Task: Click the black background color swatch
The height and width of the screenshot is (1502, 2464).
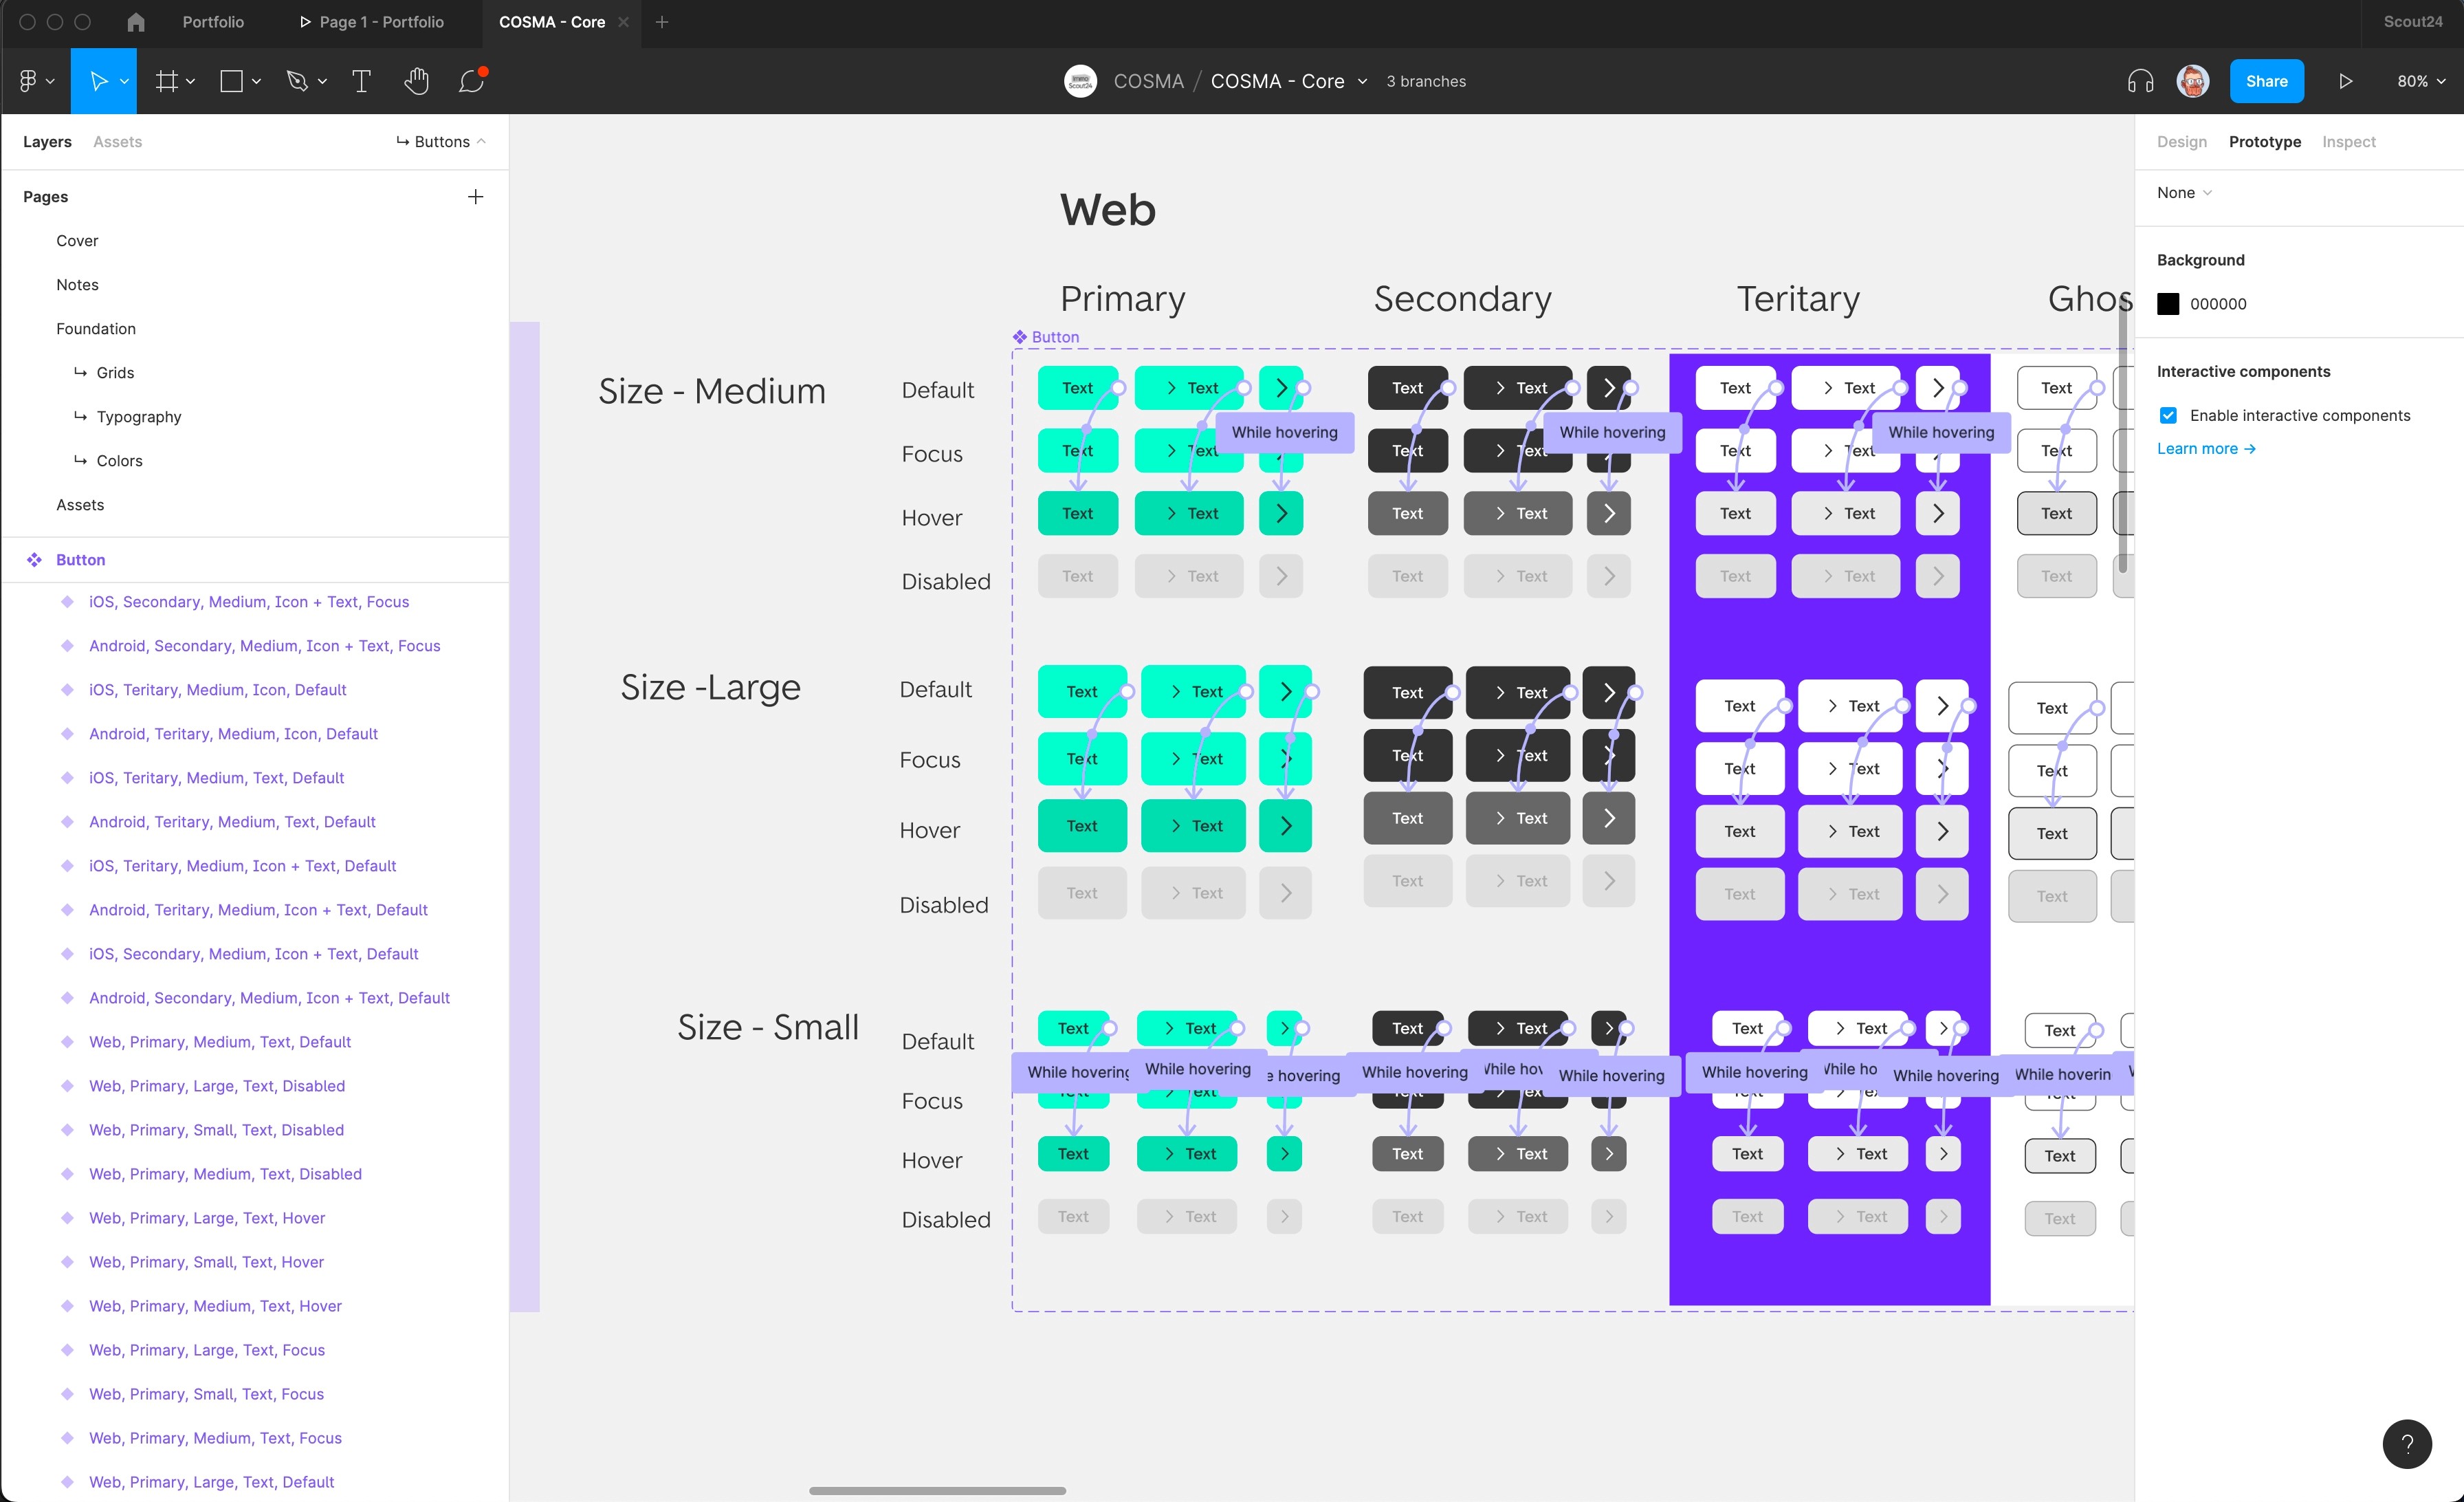Action: pos(2167,304)
